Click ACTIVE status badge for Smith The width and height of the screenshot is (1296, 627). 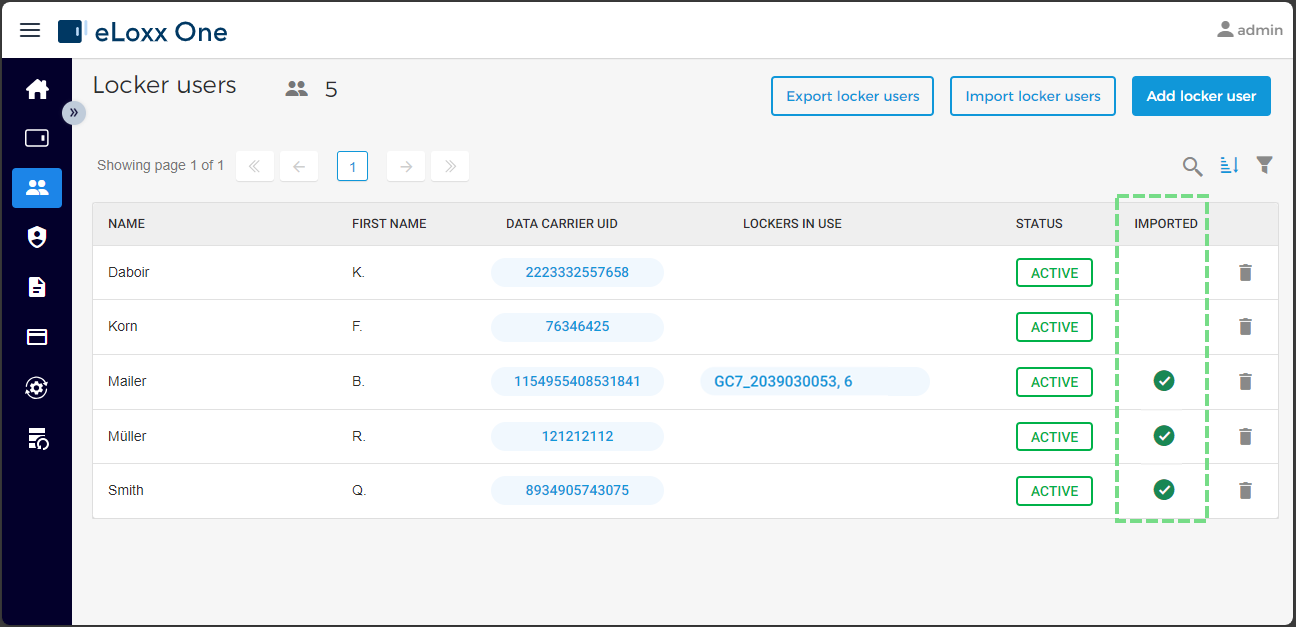1054,491
